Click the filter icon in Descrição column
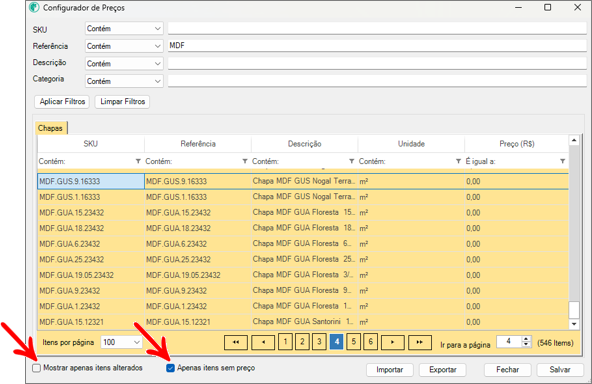The width and height of the screenshot is (592, 384). point(352,161)
